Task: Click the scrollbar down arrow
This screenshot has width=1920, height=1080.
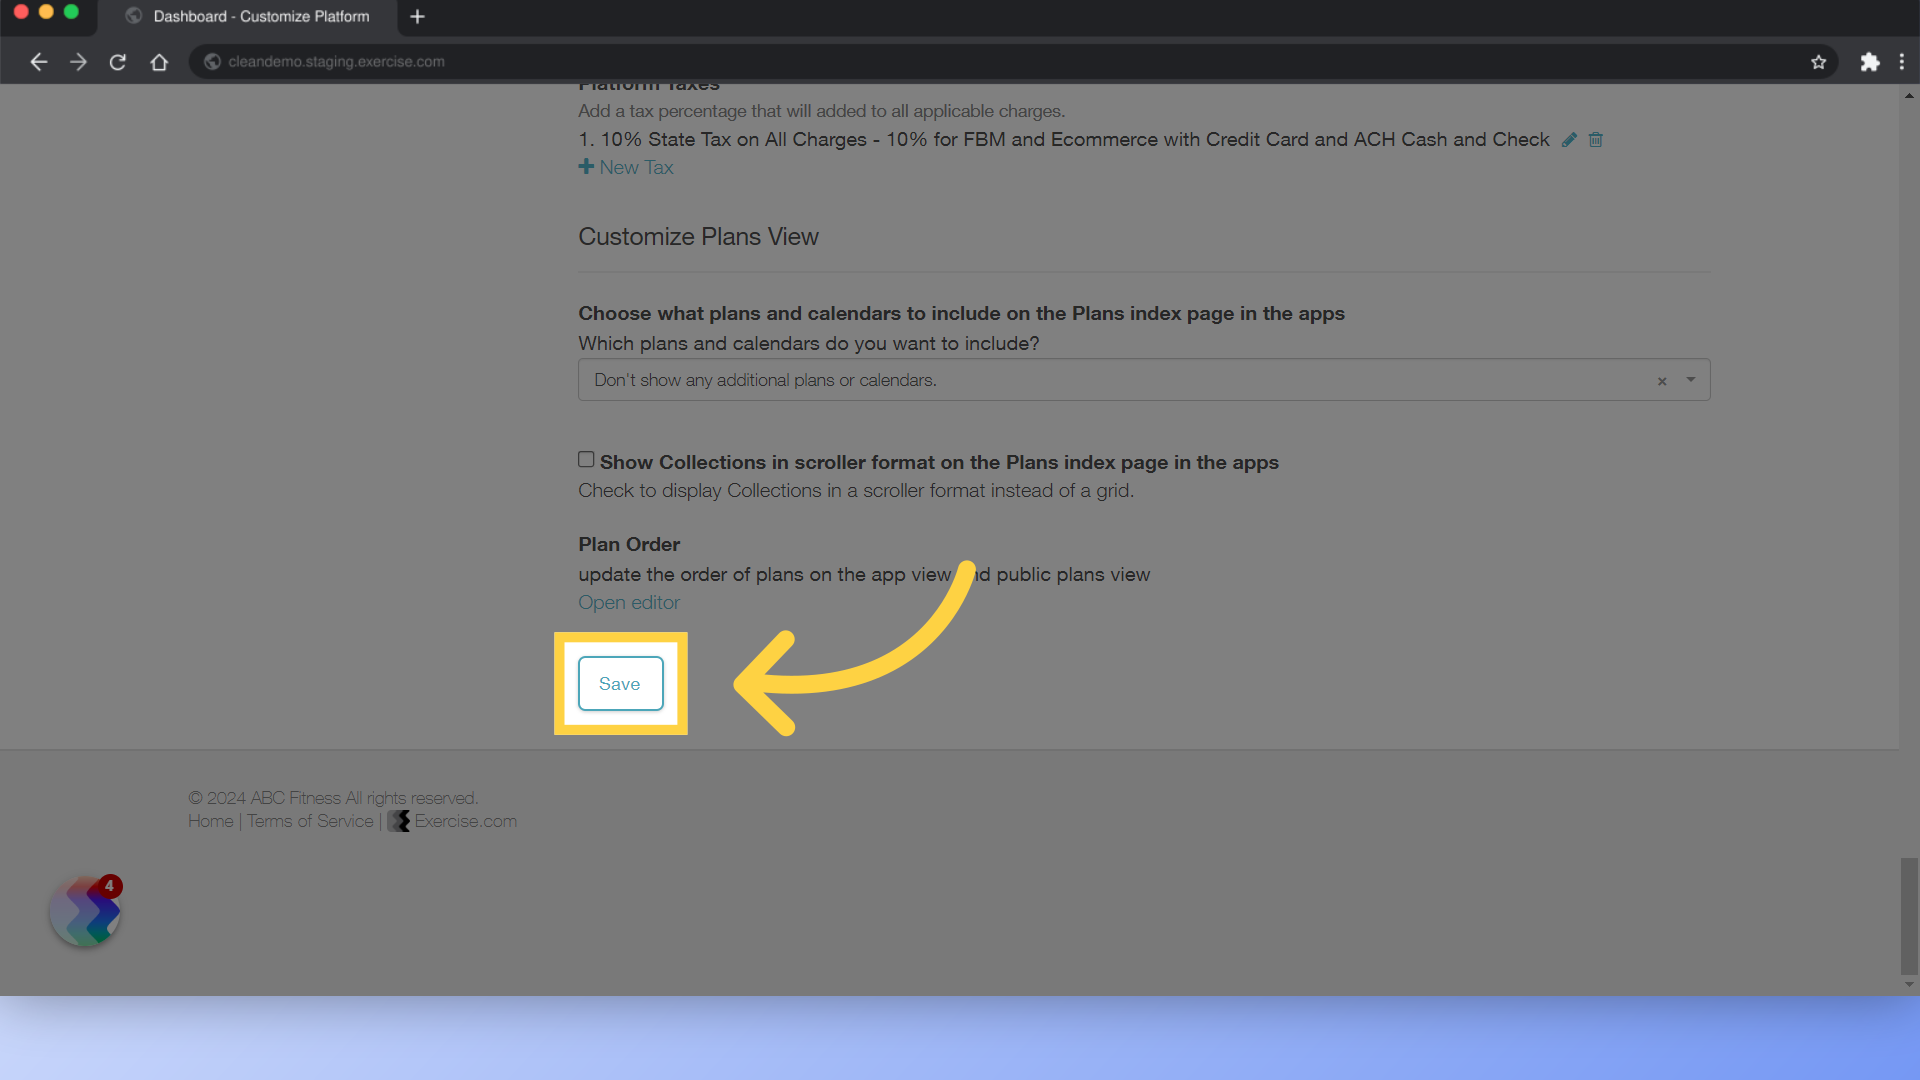Action: coord(1909,985)
